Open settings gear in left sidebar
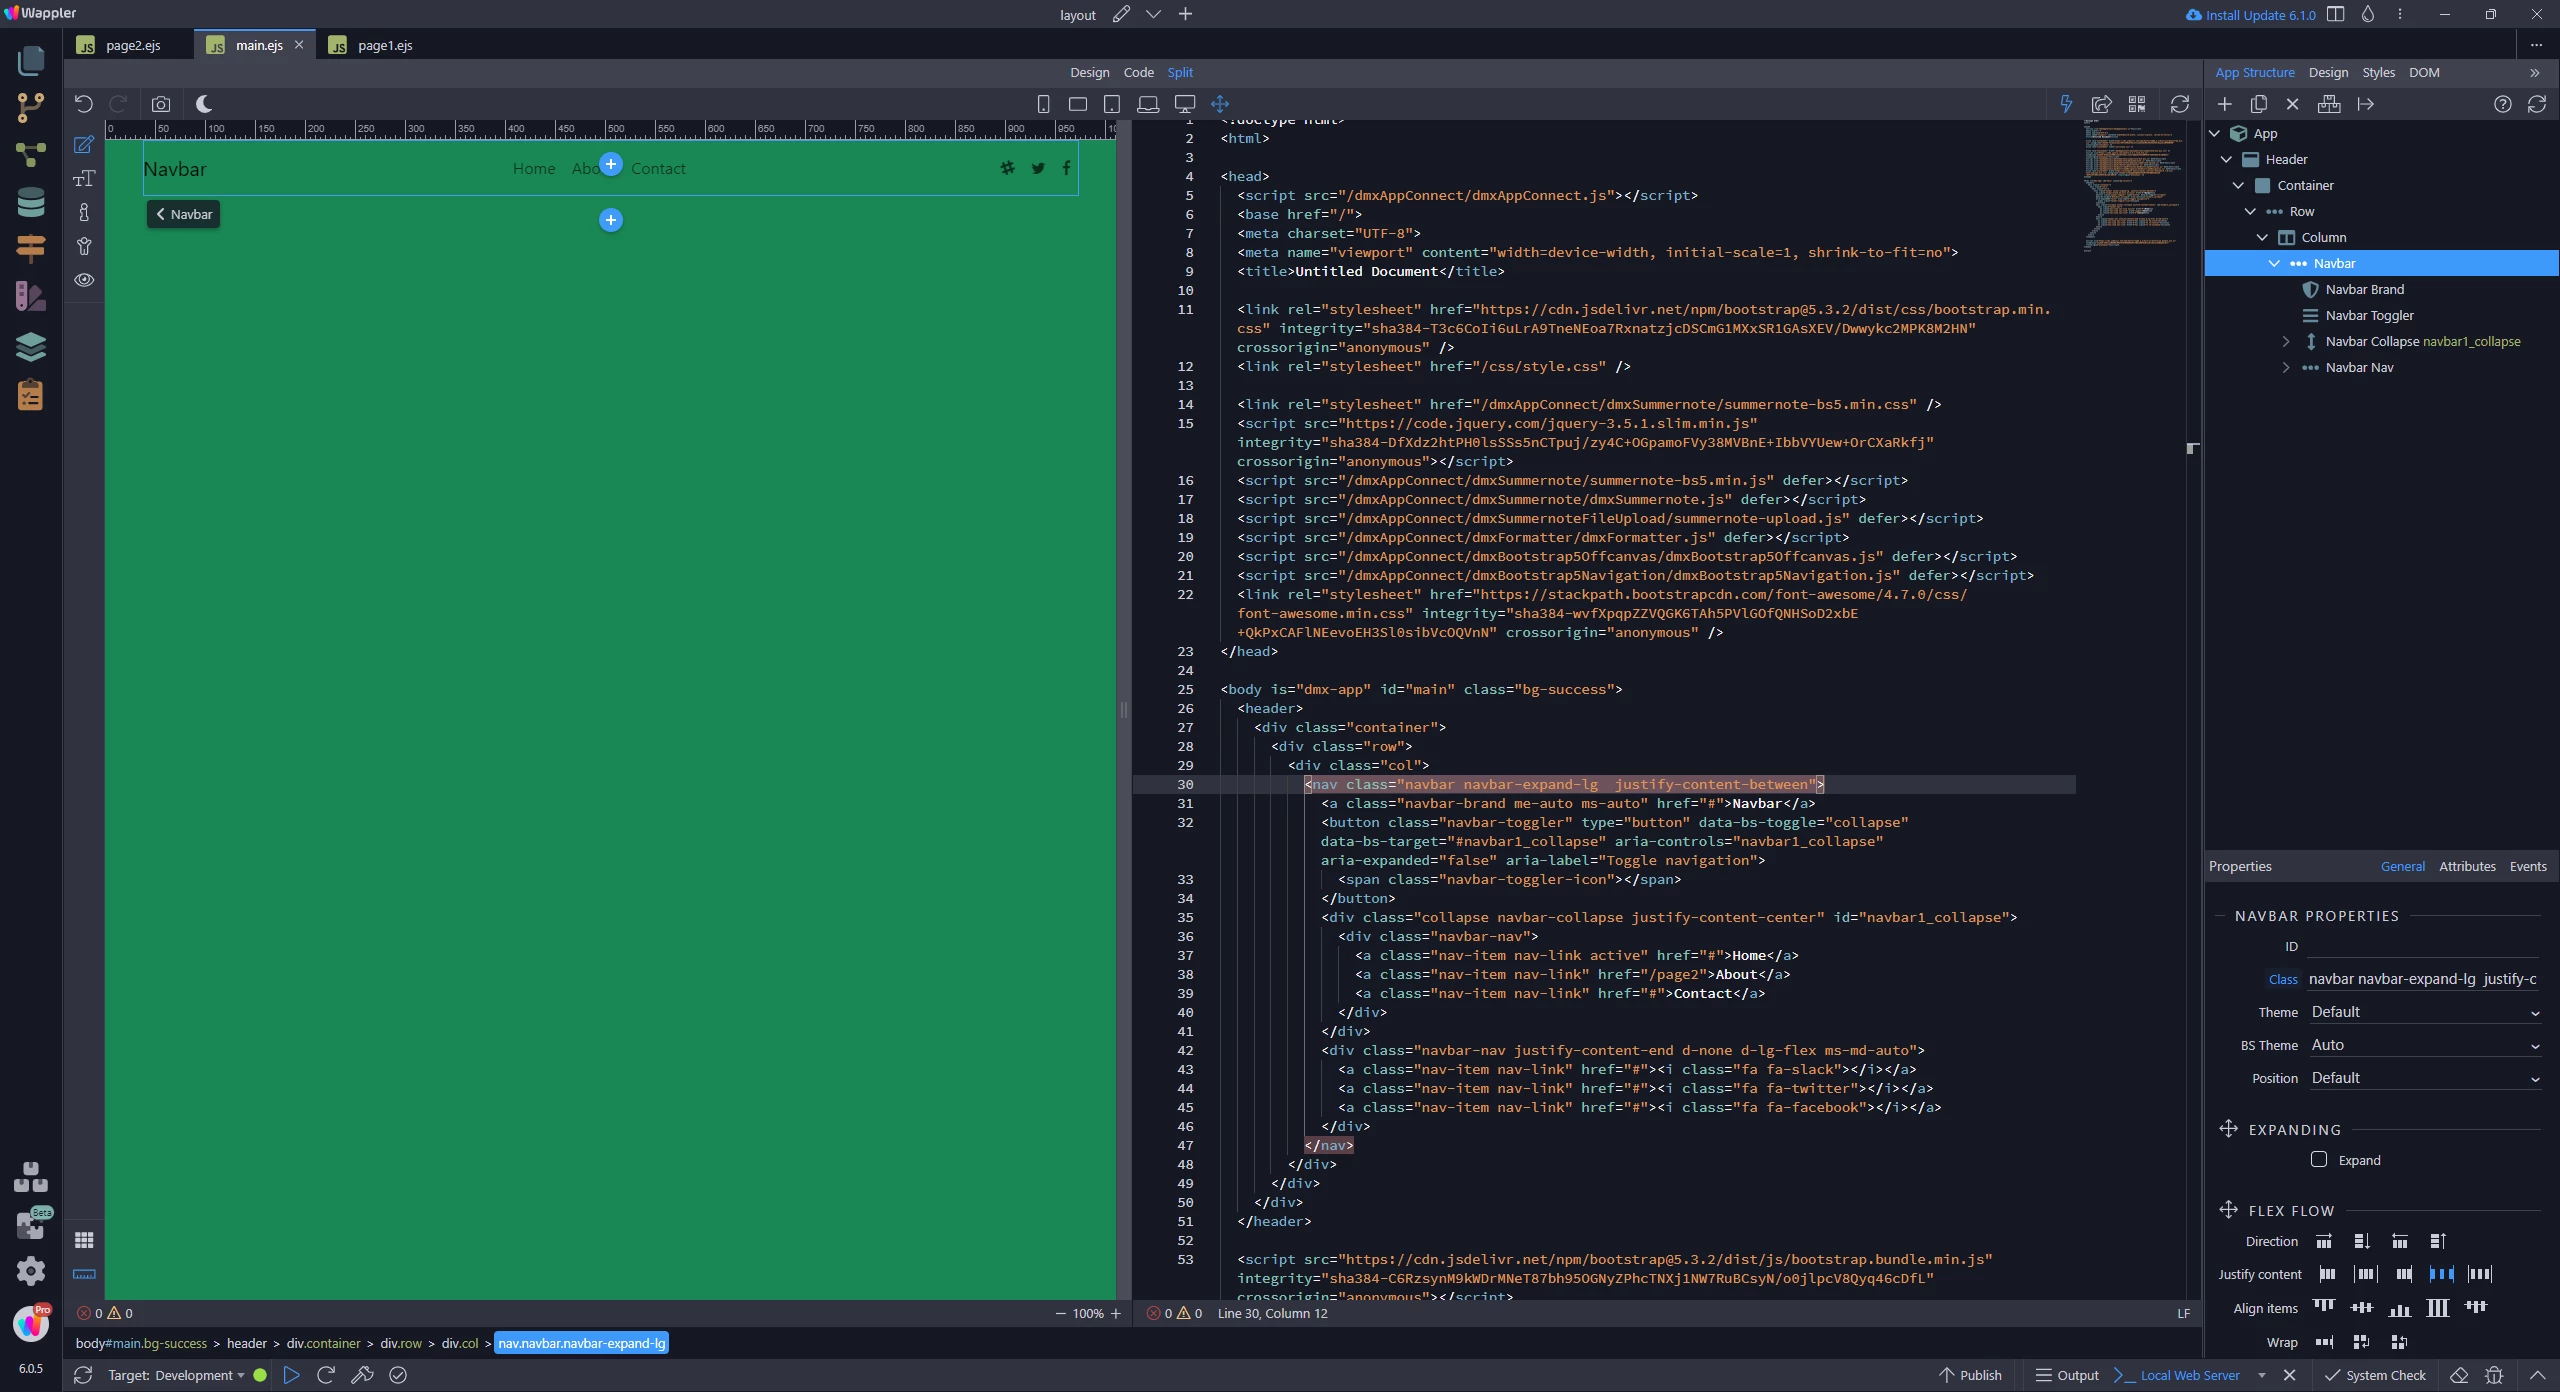 point(31,1270)
